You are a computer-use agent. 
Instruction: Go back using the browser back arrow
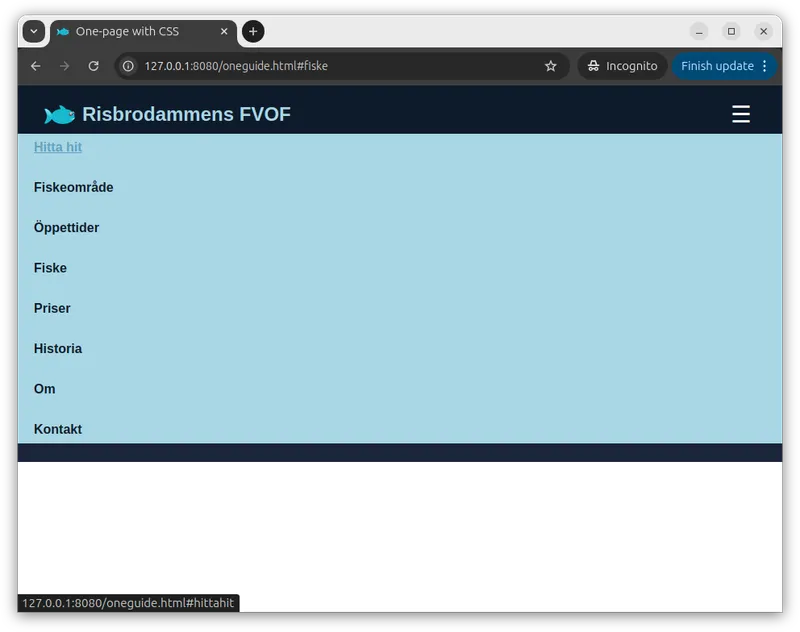[x=36, y=66]
